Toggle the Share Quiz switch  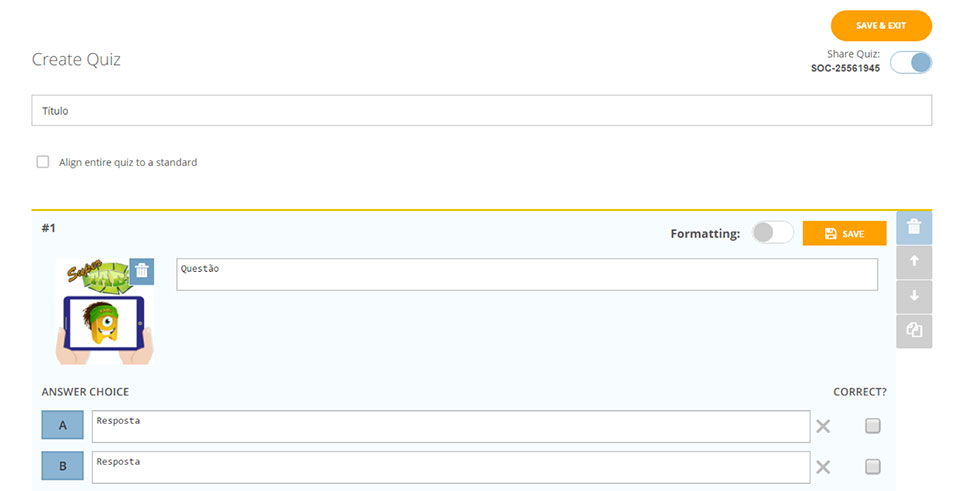coord(911,63)
